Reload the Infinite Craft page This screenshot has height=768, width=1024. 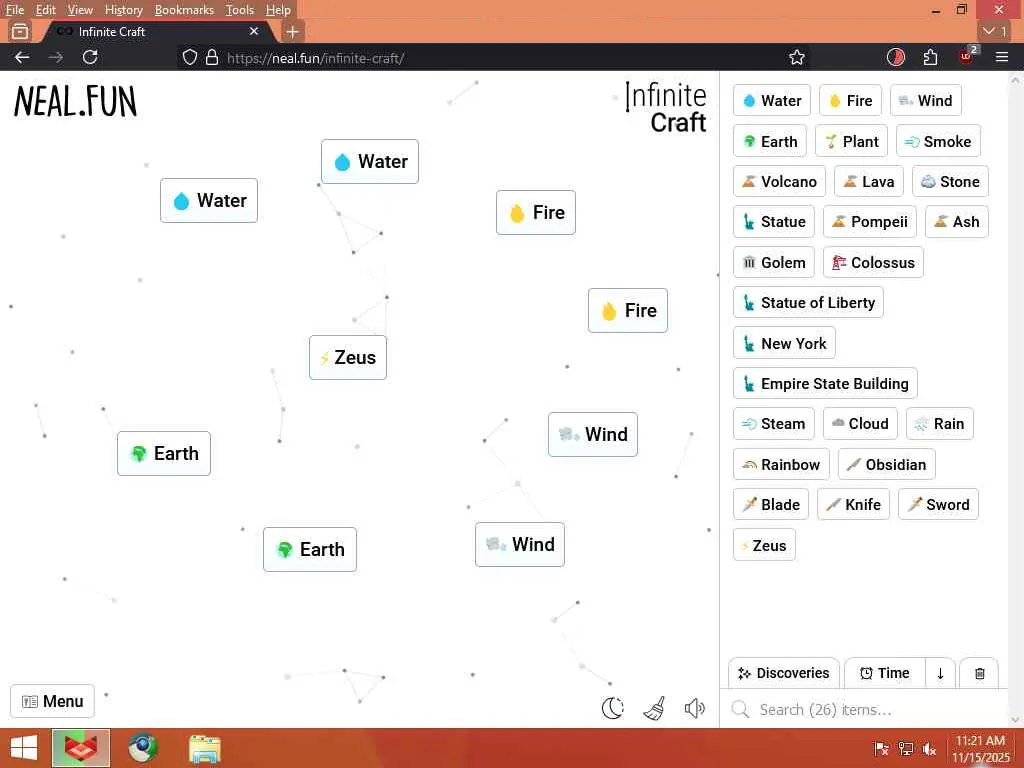pyautogui.click(x=90, y=57)
